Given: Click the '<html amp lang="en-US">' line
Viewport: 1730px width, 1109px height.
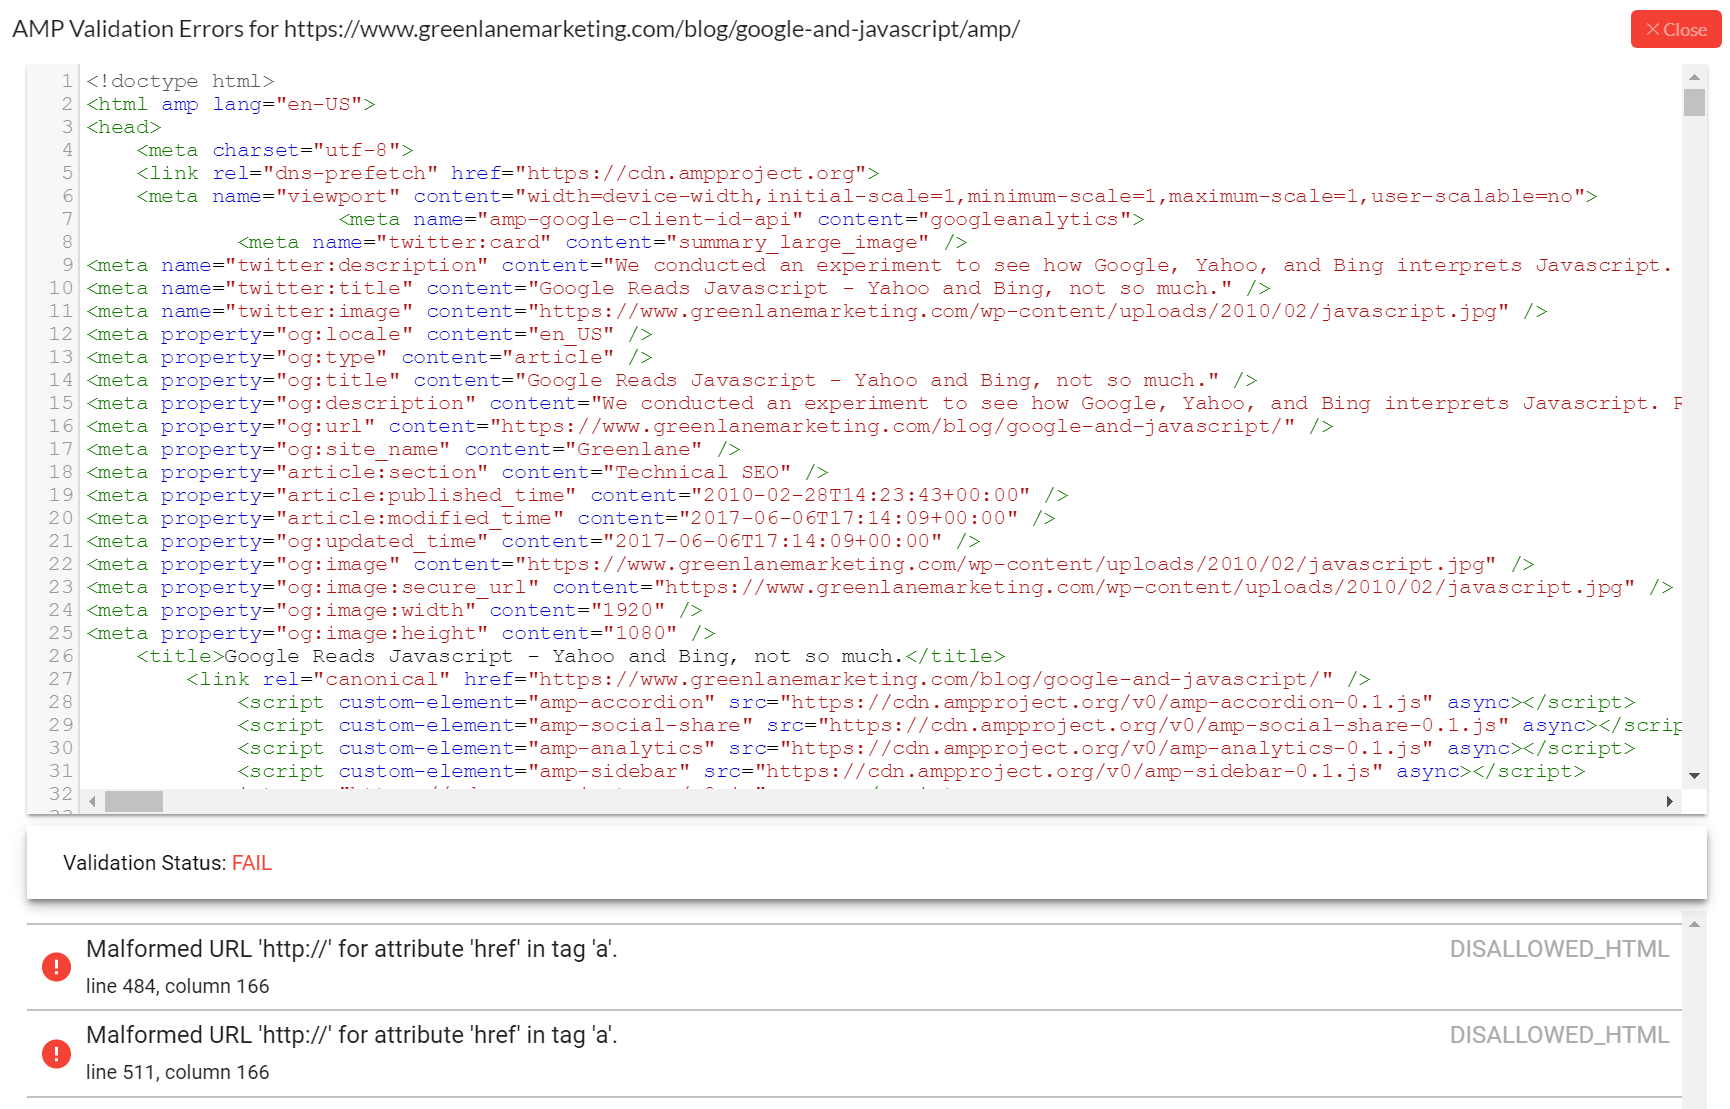Looking at the screenshot, I should [231, 104].
